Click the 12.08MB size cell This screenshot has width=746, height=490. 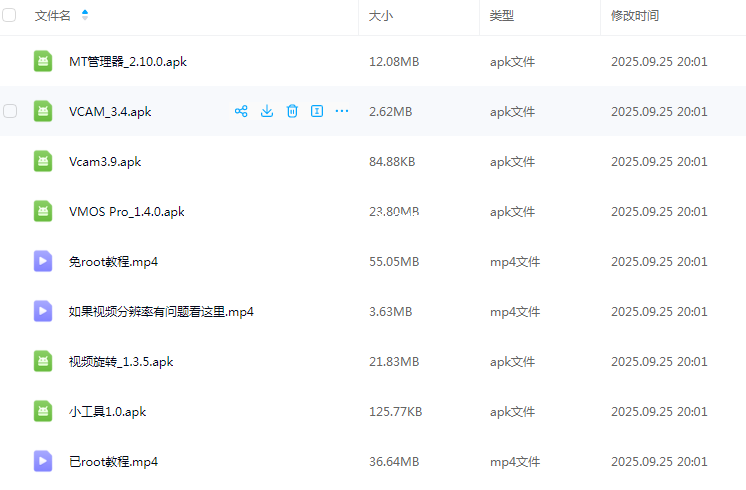[x=394, y=62]
